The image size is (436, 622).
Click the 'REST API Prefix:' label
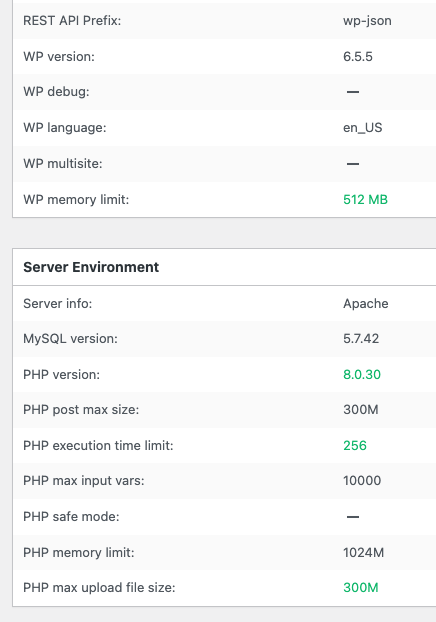click(72, 21)
